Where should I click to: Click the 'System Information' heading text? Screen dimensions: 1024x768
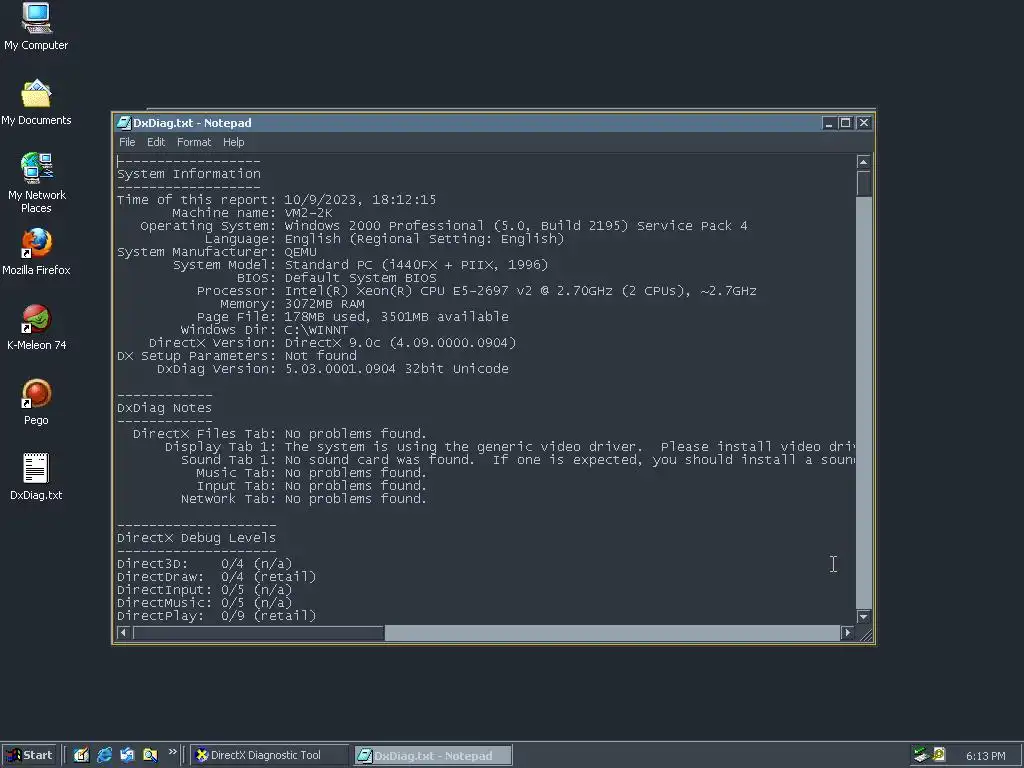click(189, 174)
